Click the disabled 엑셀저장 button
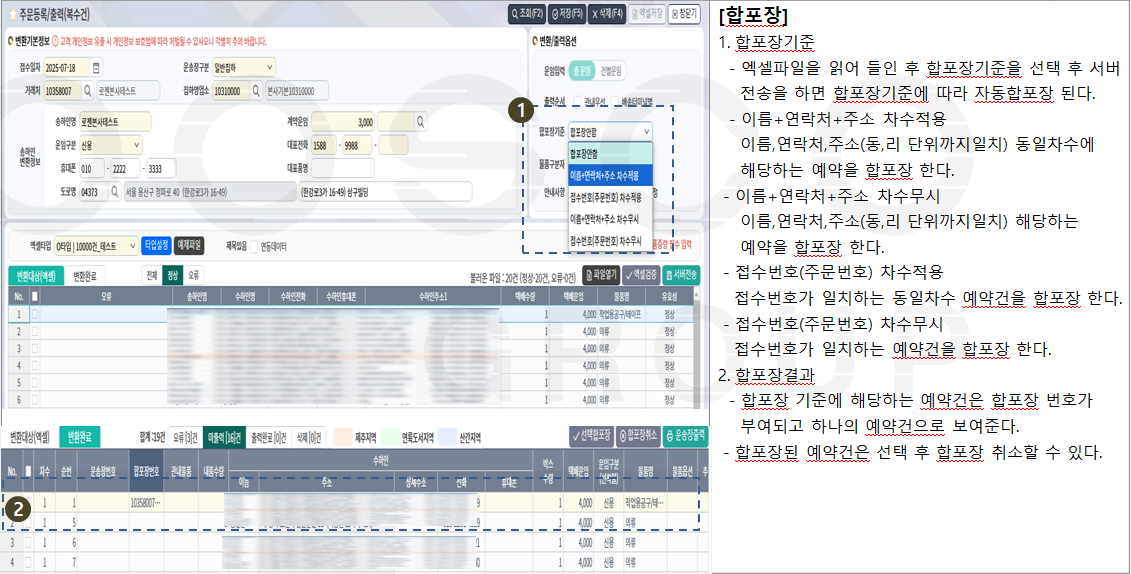 [646, 13]
